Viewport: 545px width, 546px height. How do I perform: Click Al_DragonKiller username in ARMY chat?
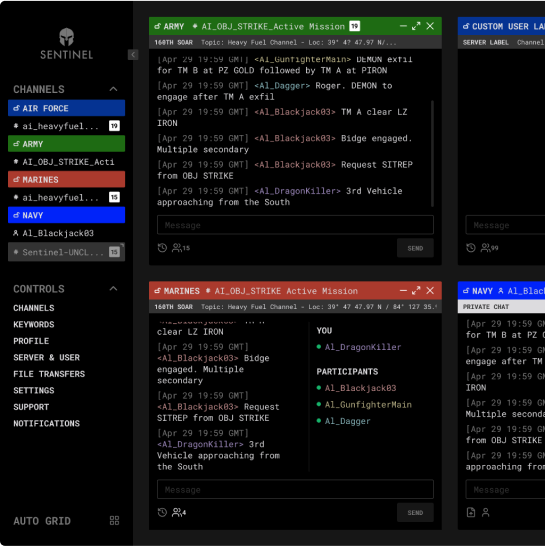coord(297,191)
